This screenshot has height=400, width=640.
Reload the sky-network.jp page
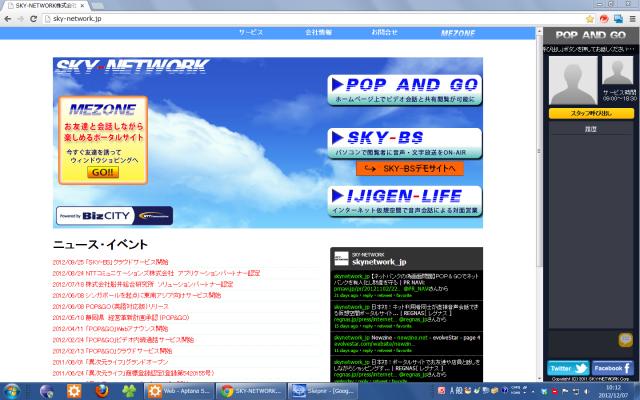click(33, 19)
